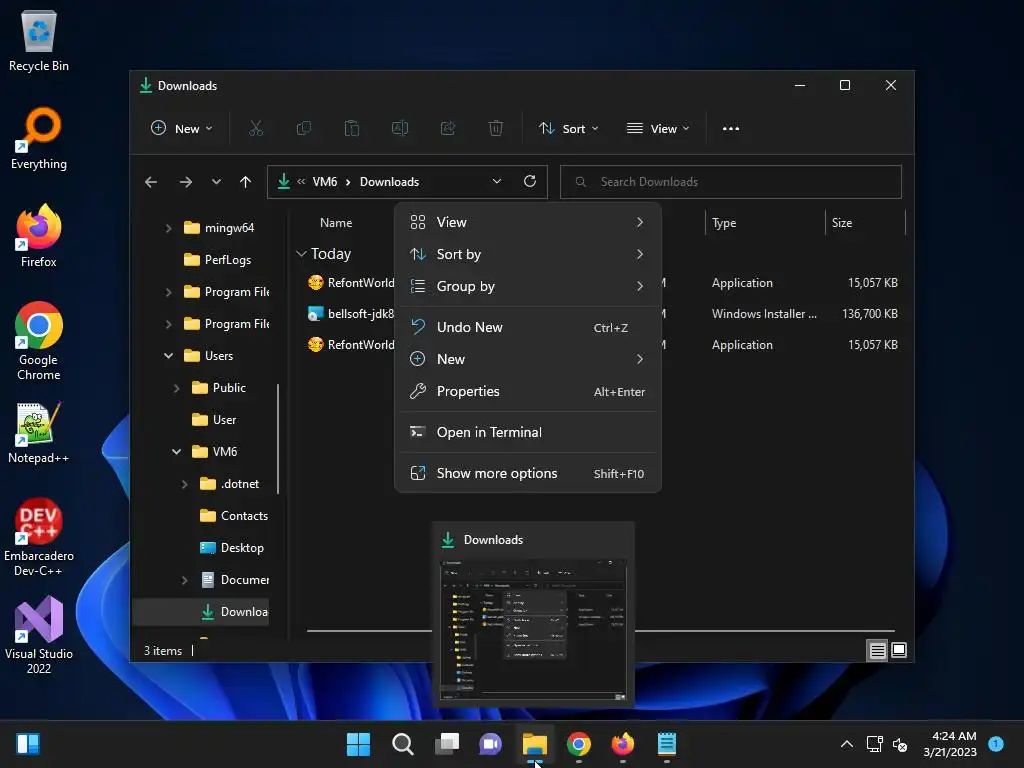The width and height of the screenshot is (1024, 768).
Task: Click Firefox icon on the taskbar
Action: 622,744
